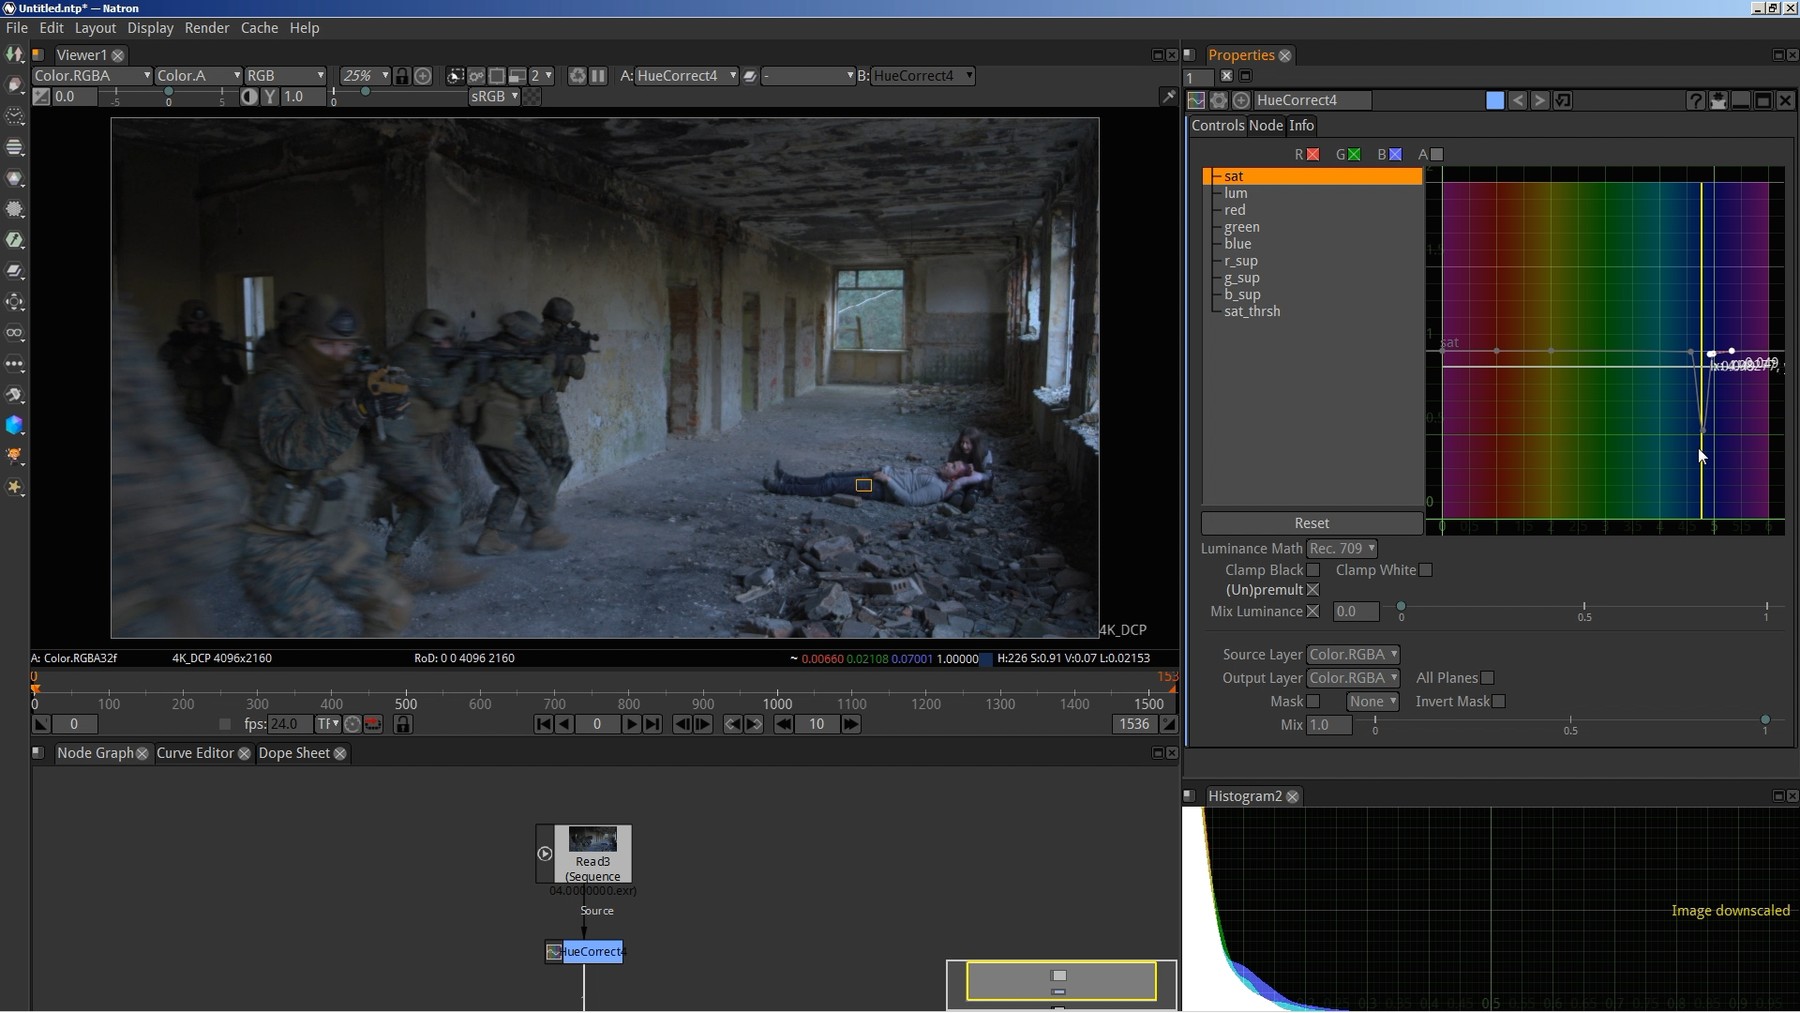Viewport: 1800px width, 1013px height.
Task: Toggle checkerboard background icon beside sRGB
Action: click(x=533, y=97)
